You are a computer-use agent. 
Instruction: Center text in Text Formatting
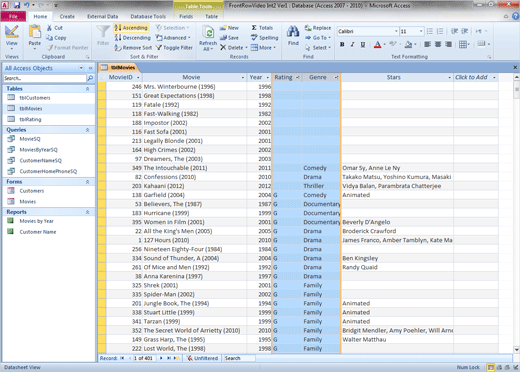pos(438,44)
